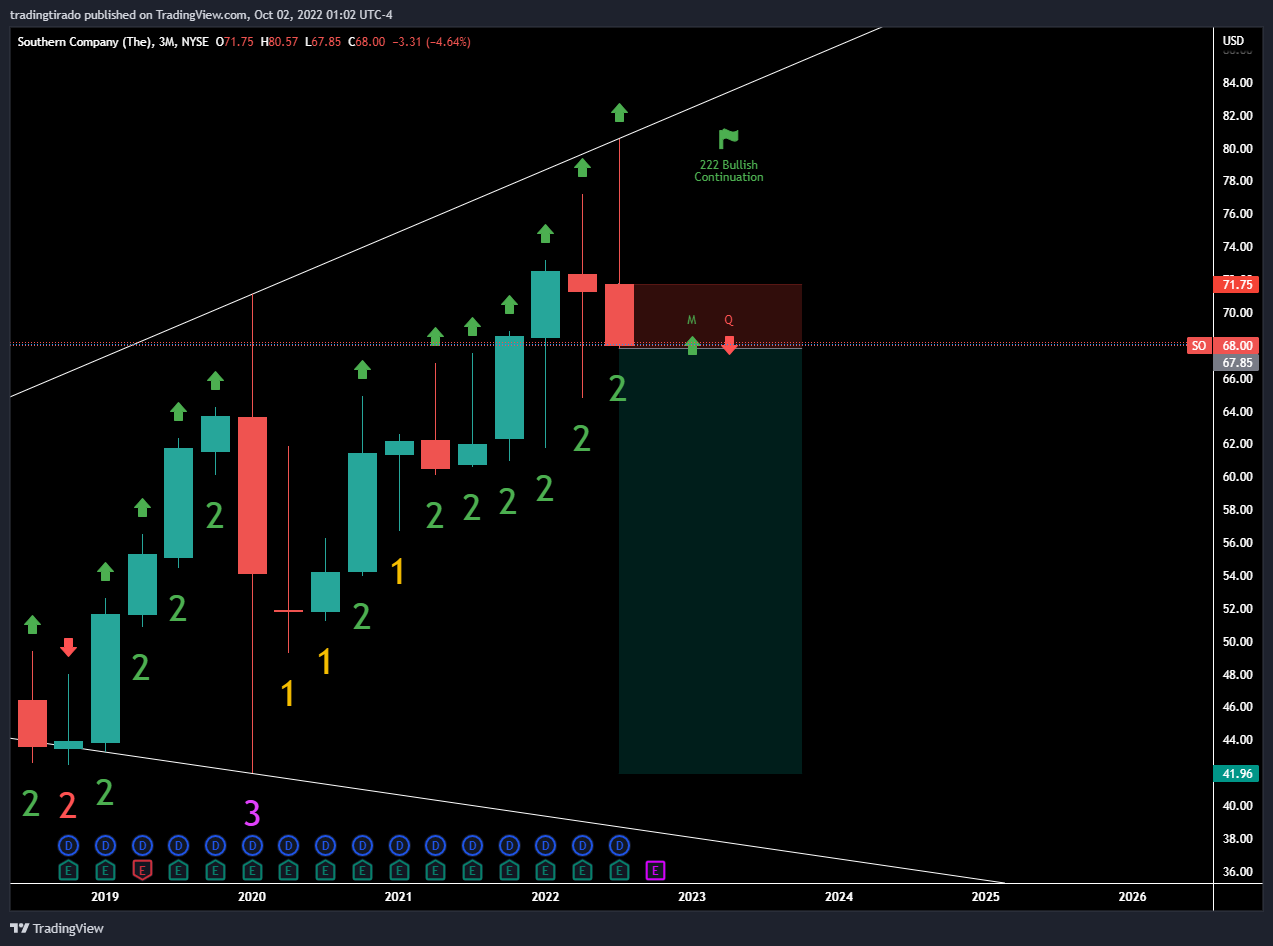Click the low value L67.85
Viewport: 1273px width, 946px height.
pos(322,42)
